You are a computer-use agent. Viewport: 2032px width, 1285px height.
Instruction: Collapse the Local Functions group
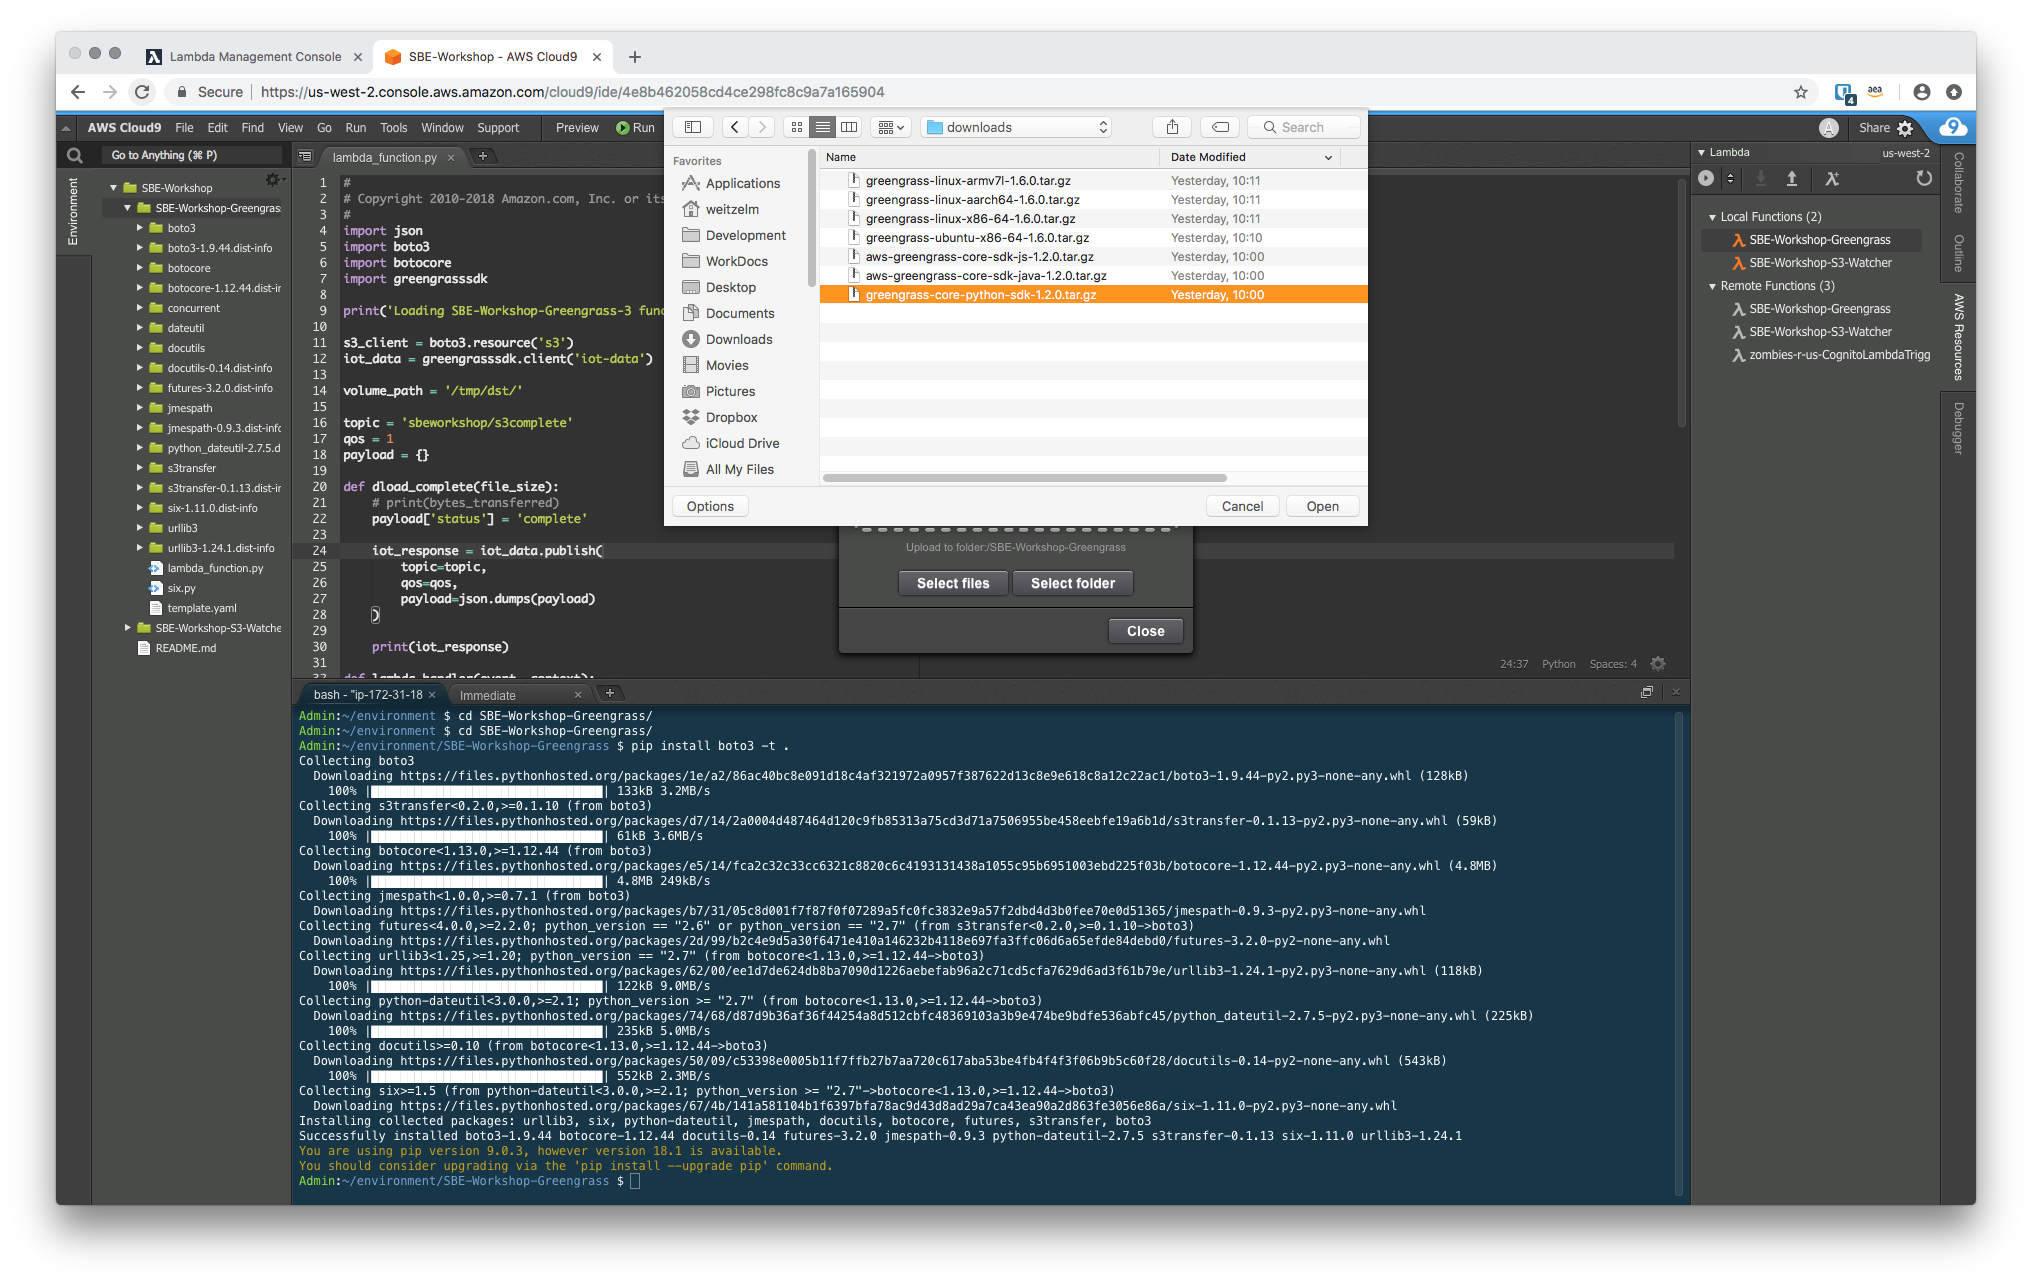pyautogui.click(x=1713, y=217)
